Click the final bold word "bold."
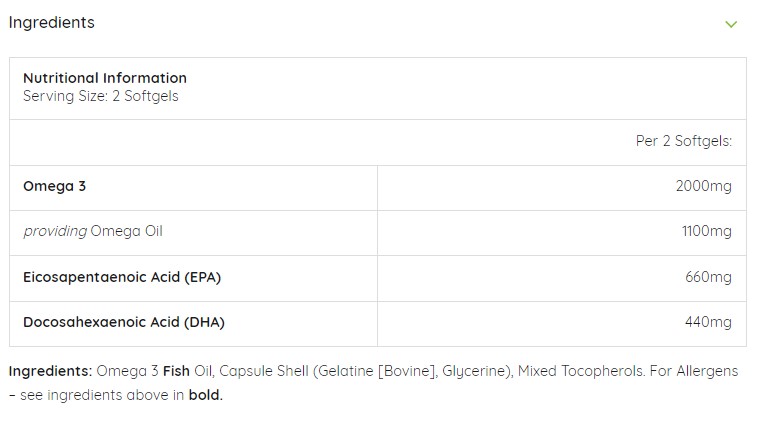The height and width of the screenshot is (429, 758). click(206, 395)
